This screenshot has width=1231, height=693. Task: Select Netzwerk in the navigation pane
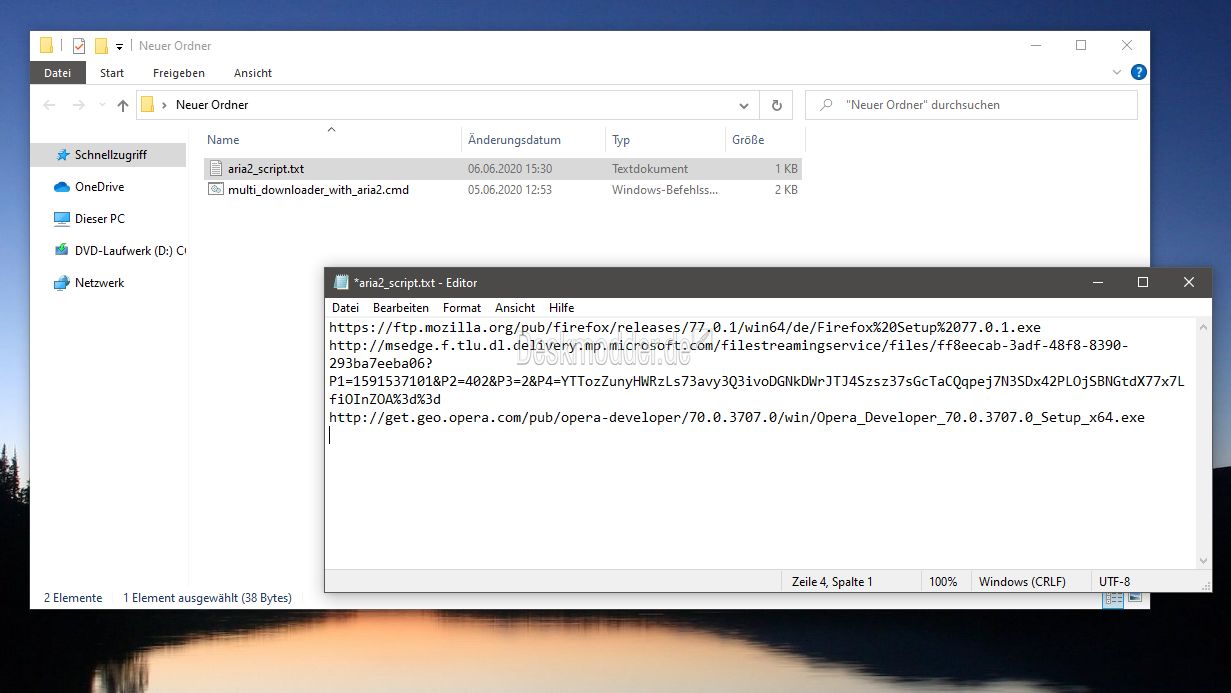click(99, 283)
